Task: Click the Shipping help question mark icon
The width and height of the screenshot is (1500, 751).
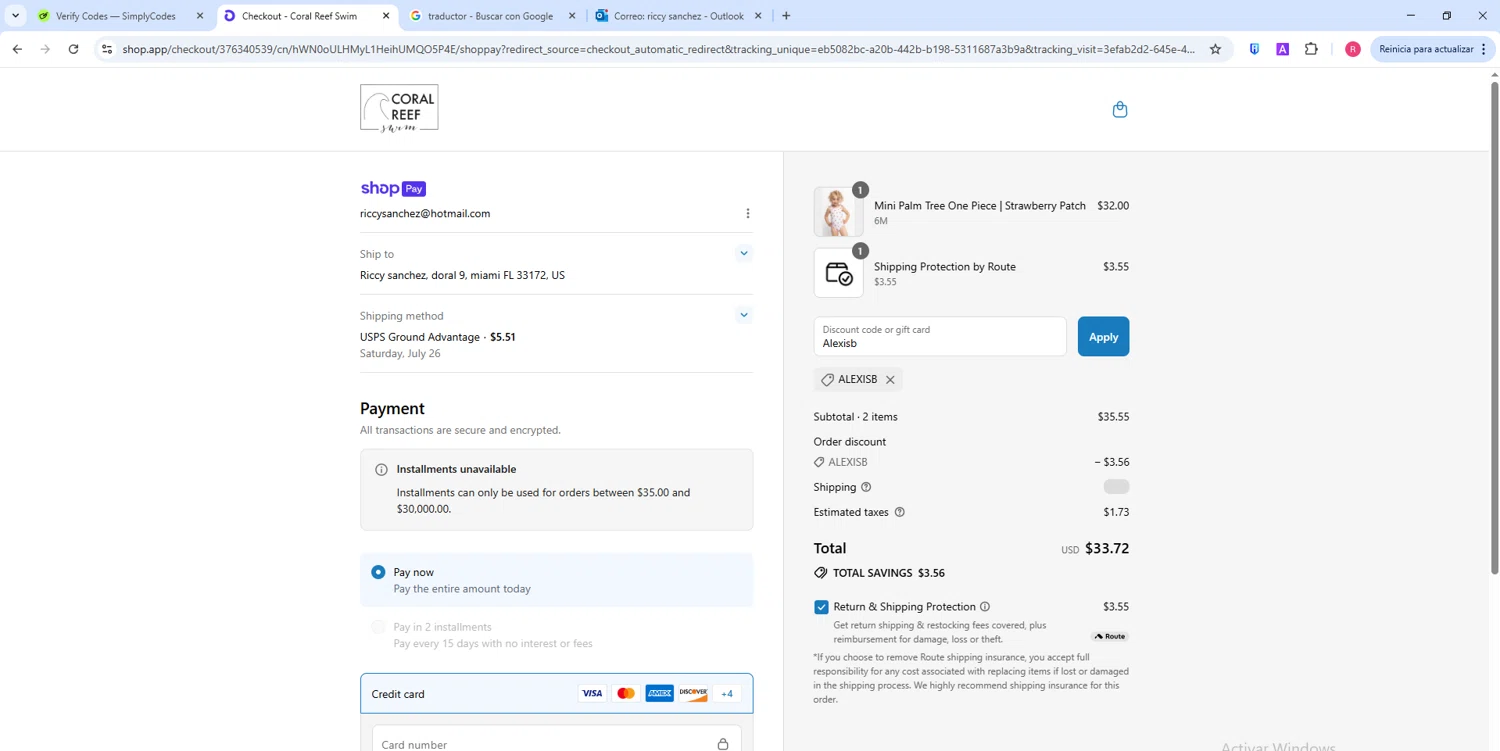Action: 866,487
